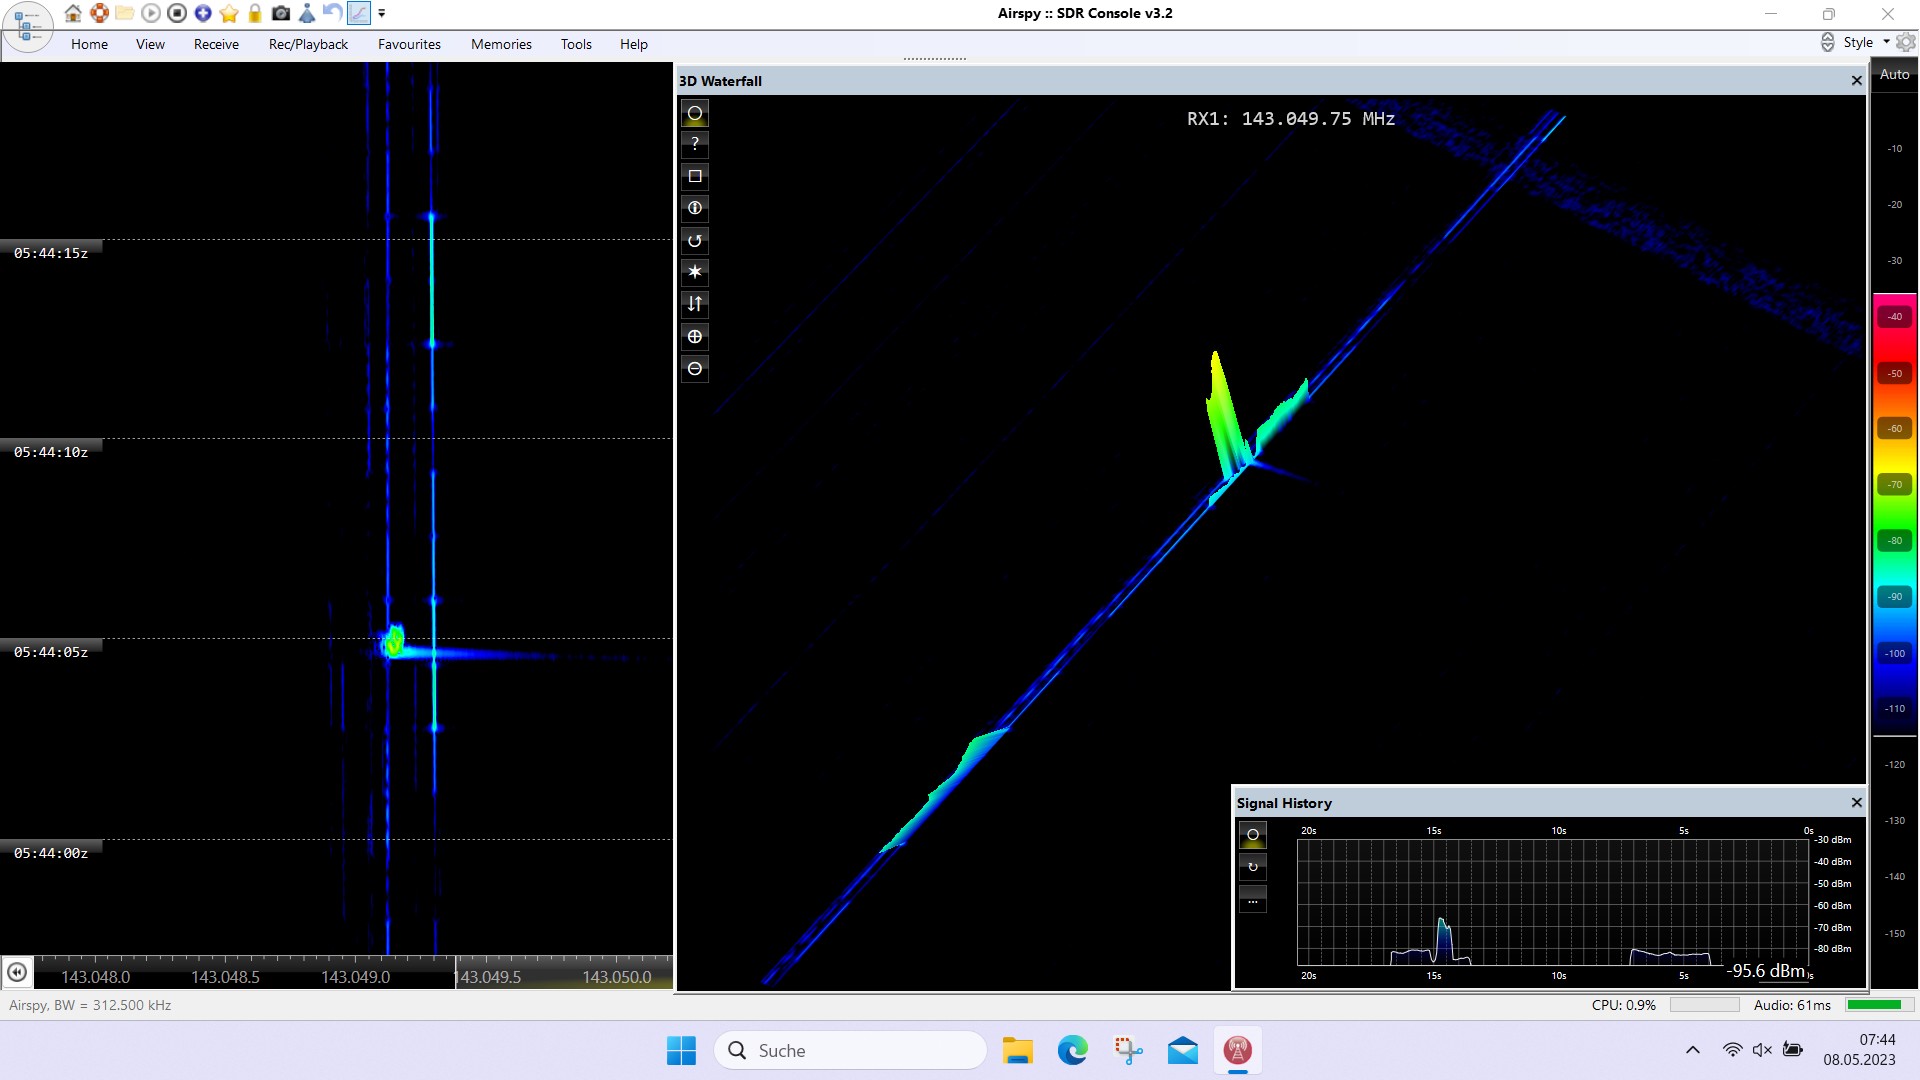
Task: Open the application menu tree button
Action: [x=27, y=27]
